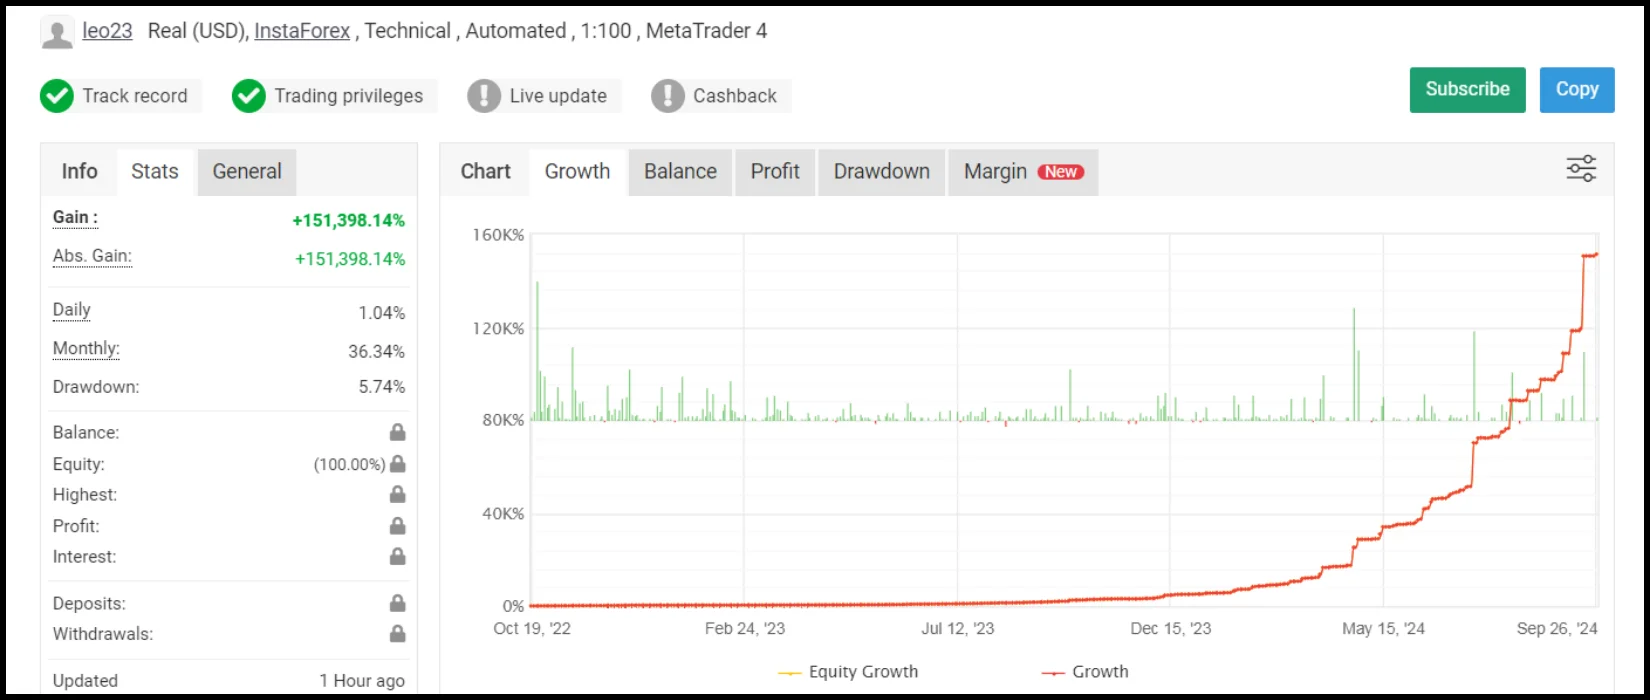The image size is (1650, 700).
Task: Click the Abs. Gain label
Action: [x=92, y=256]
